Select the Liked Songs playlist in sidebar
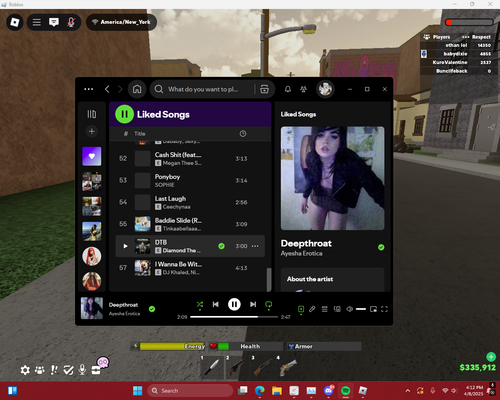 (x=92, y=156)
